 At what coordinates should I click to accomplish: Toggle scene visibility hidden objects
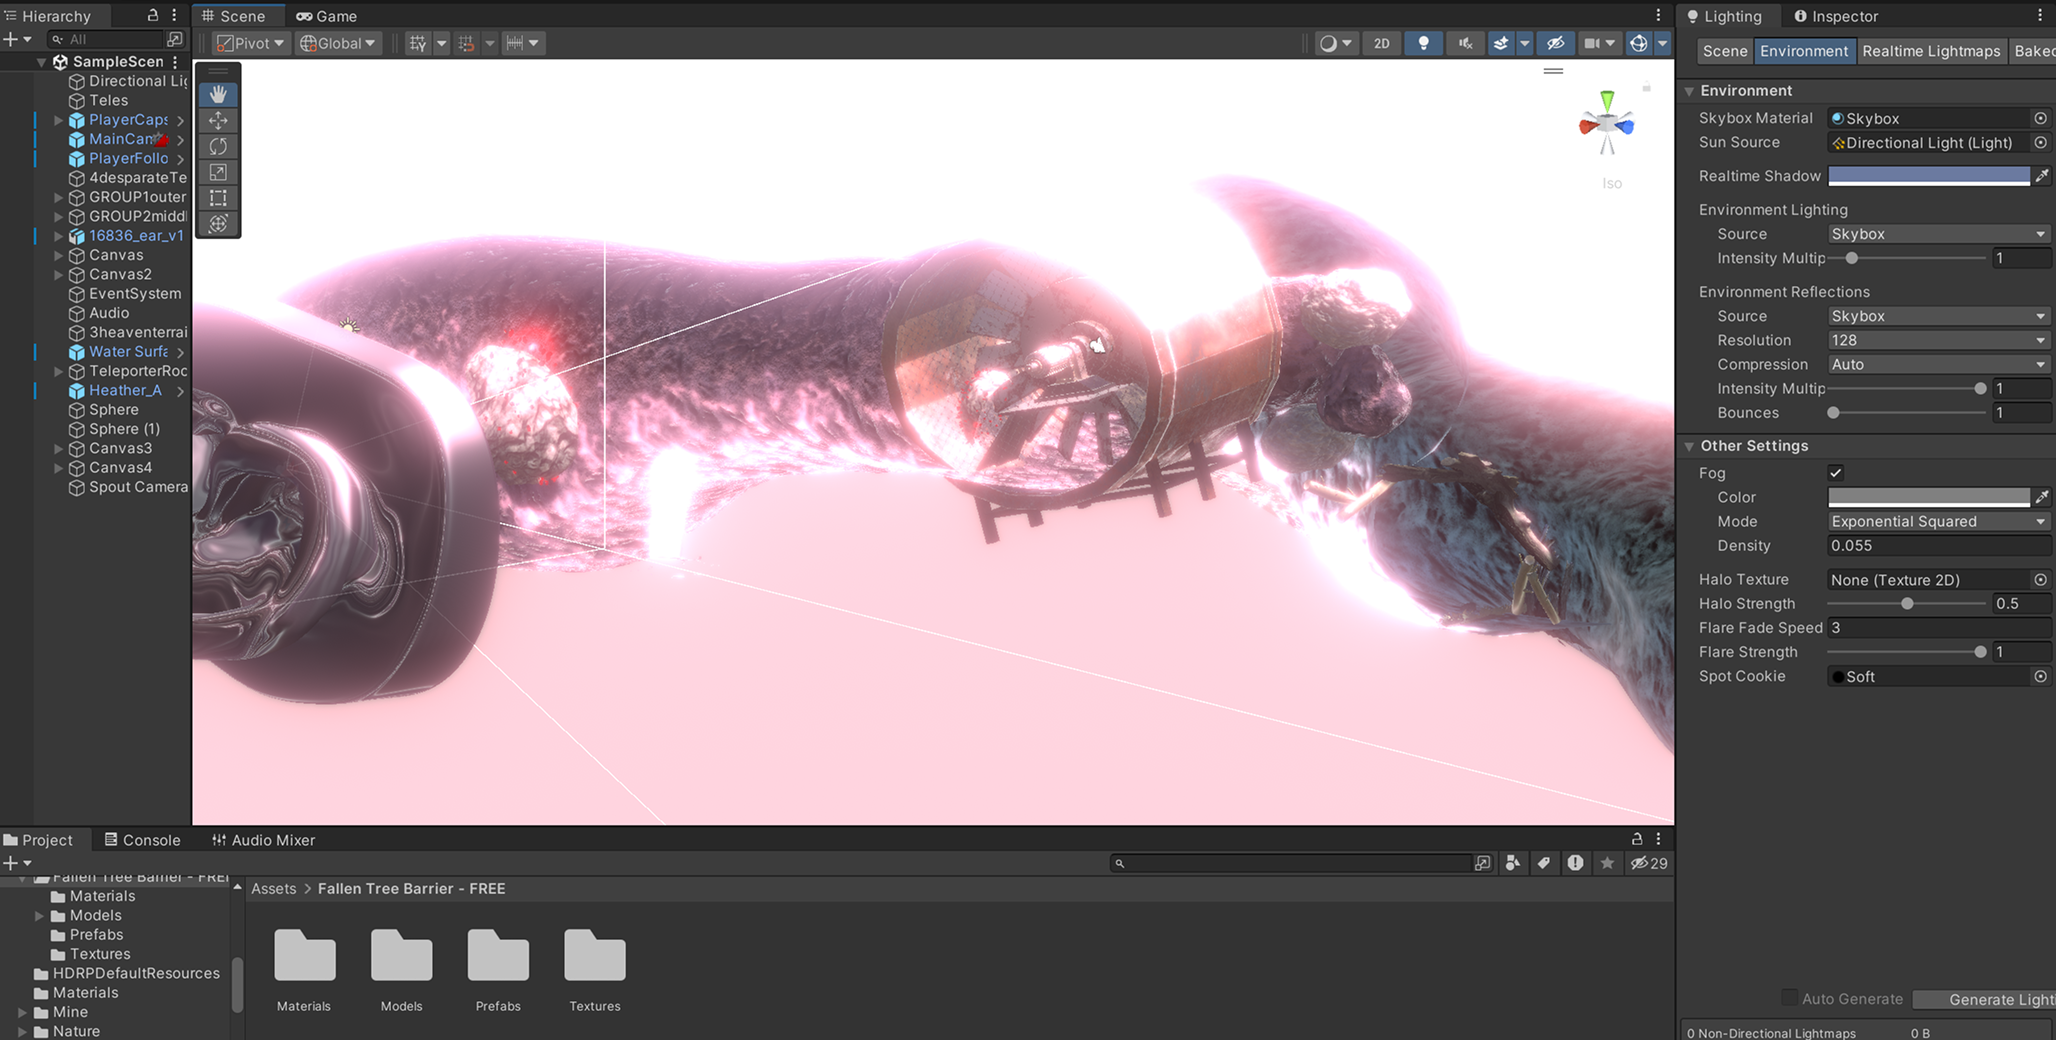click(x=1555, y=43)
